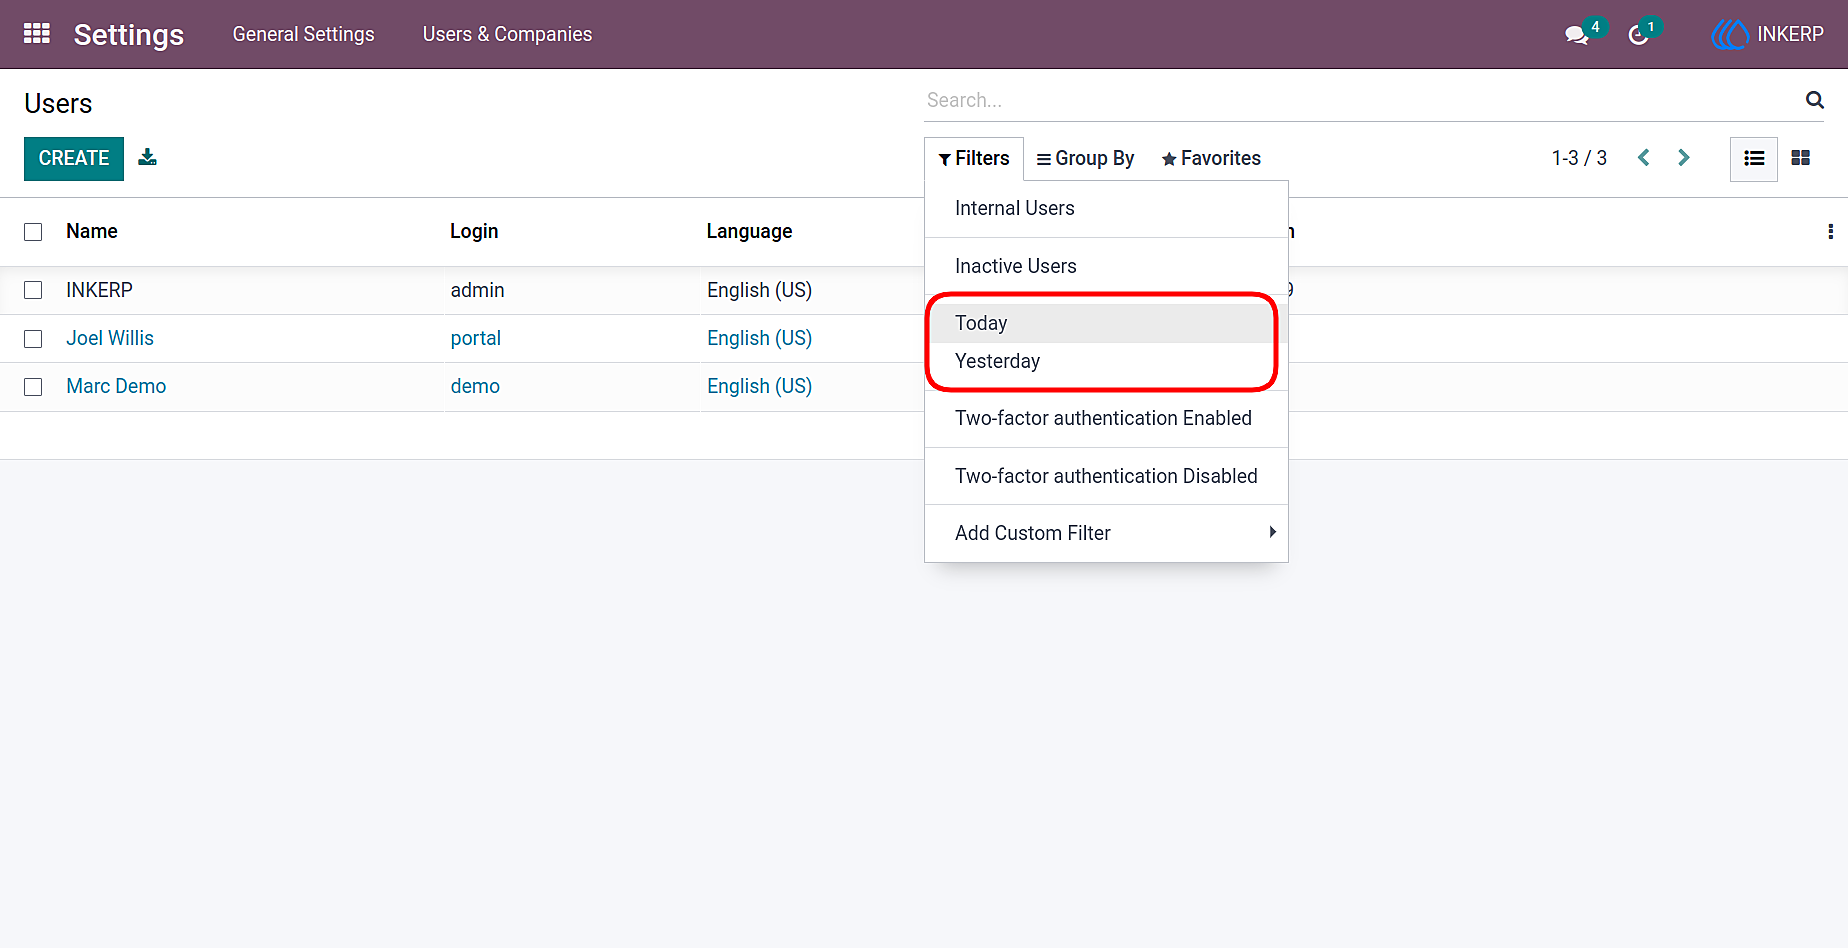Click the search magnifier icon
Screen dimensions: 1848x948
(x=1814, y=100)
